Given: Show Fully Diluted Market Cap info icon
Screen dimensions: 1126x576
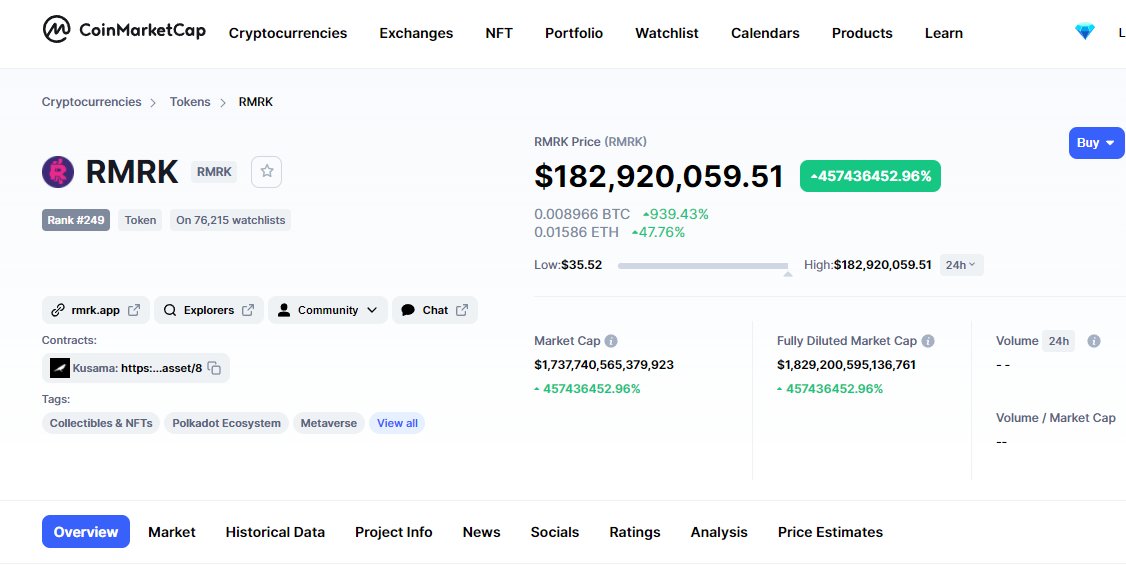Looking at the screenshot, I should tap(928, 341).
